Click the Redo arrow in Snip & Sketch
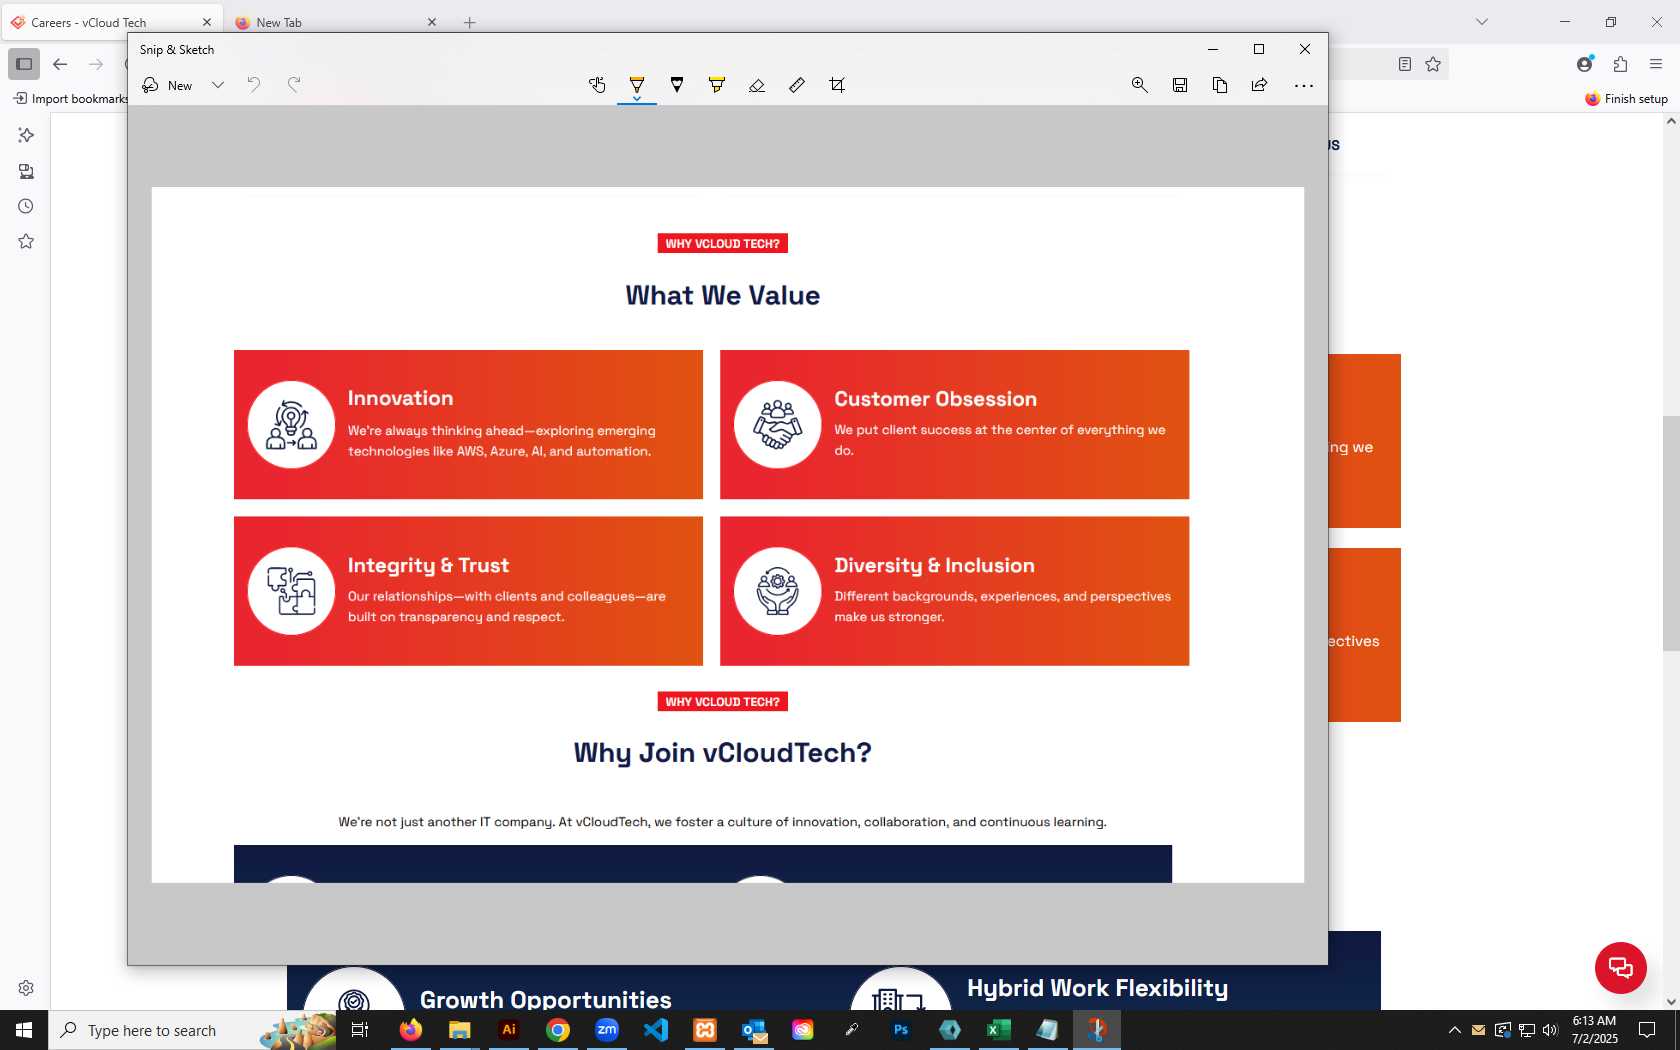 [x=294, y=85]
